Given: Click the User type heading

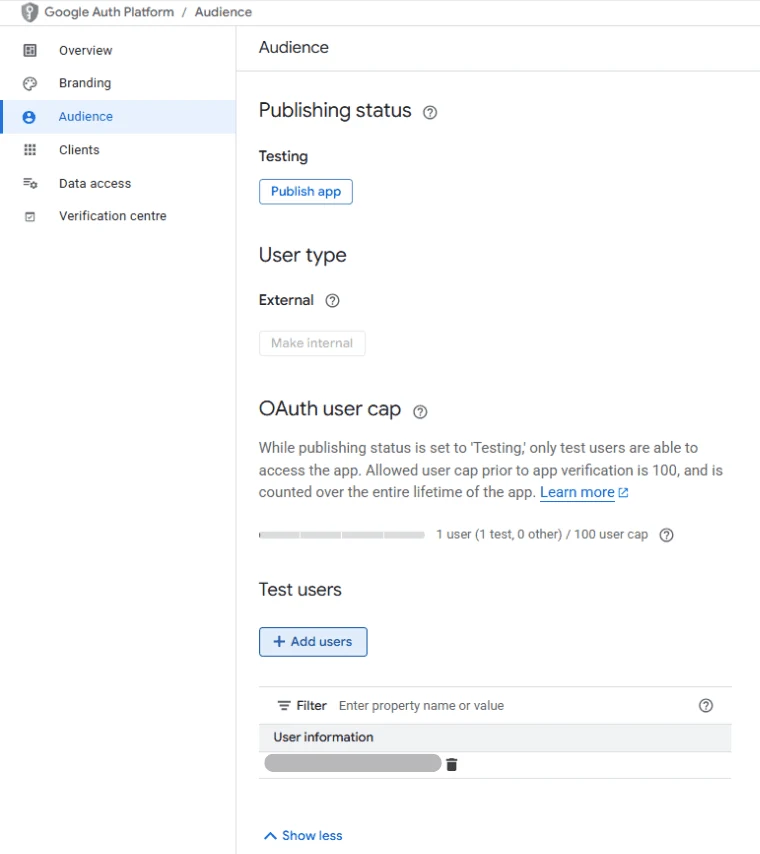Looking at the screenshot, I should coord(302,255).
